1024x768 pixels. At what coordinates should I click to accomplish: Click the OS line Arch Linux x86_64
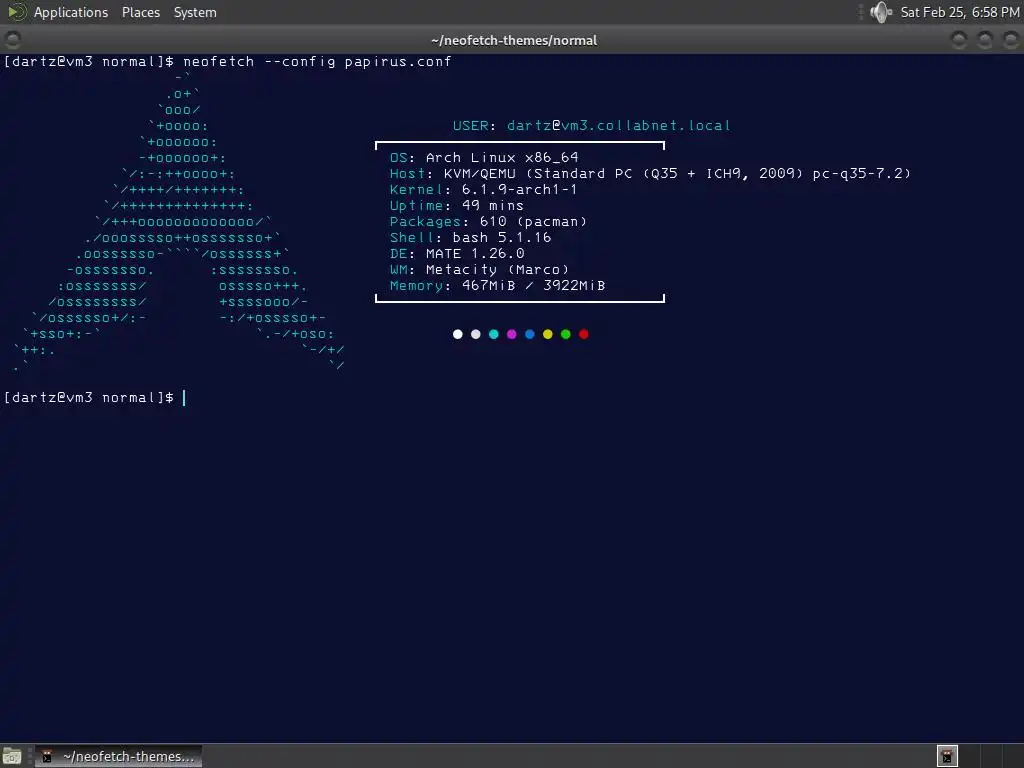point(484,157)
